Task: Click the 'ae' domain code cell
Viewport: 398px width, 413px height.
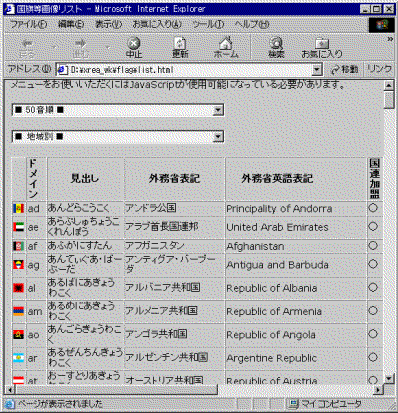Action: pyautogui.click(x=36, y=227)
